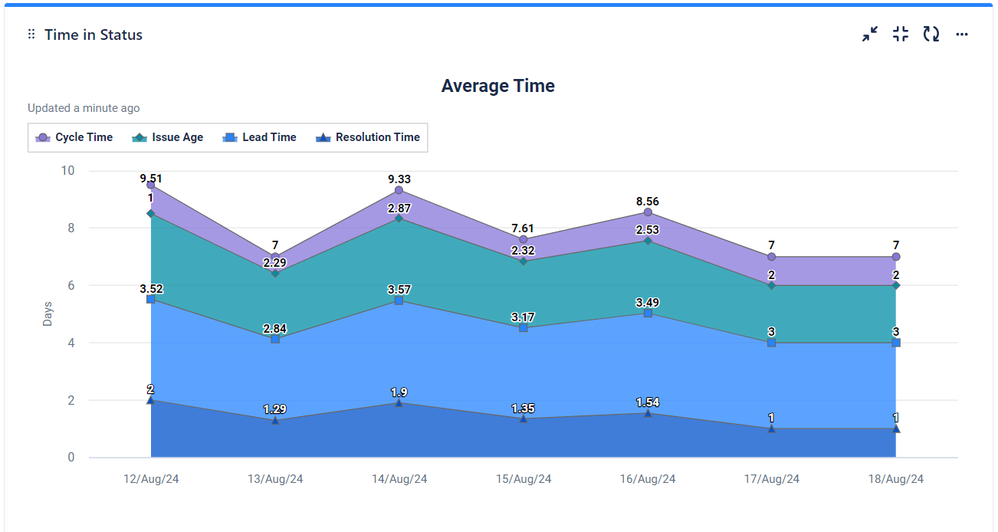Screen dimensions: 998x532
Task: Click the Cycle Time circle marker on 14/Aug/24
Action: click(x=399, y=190)
